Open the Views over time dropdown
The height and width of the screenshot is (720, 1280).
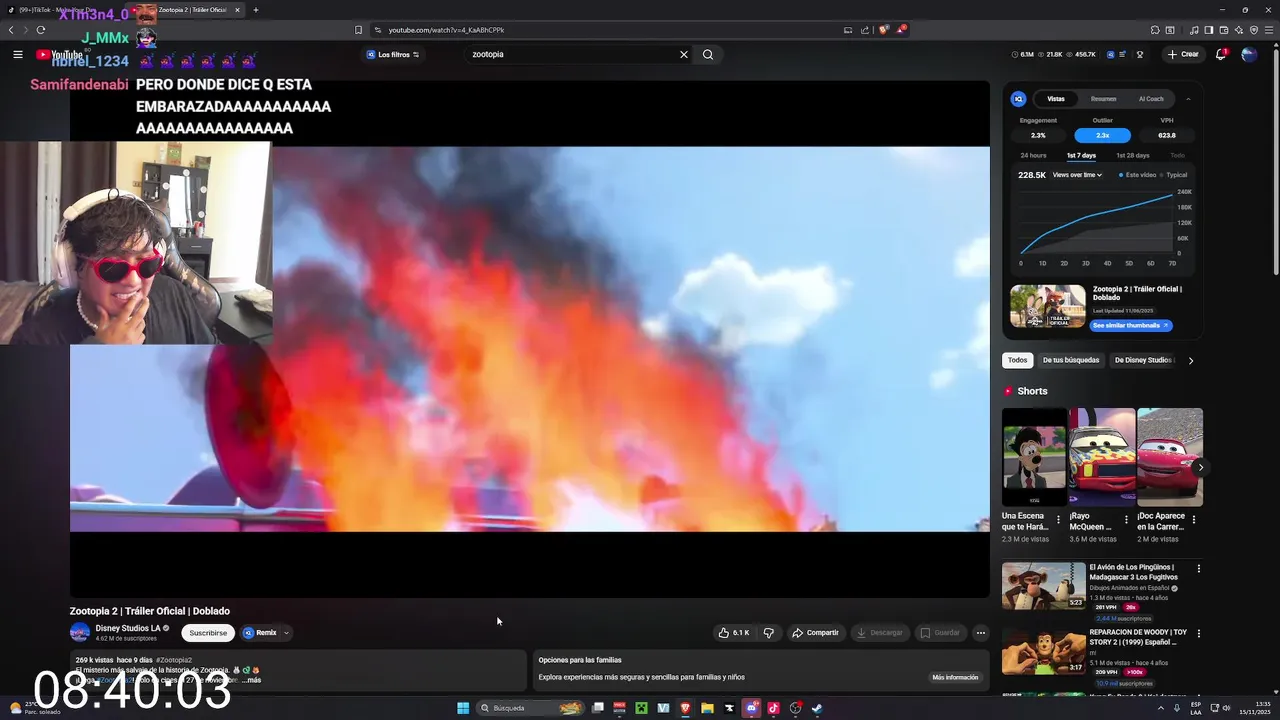pos(1077,175)
